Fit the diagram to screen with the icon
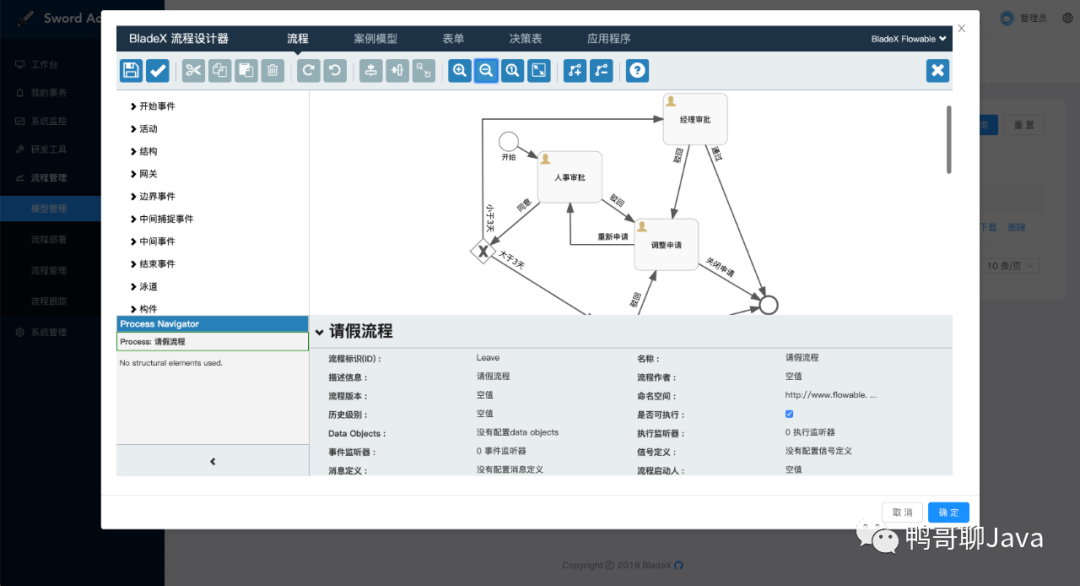The image size is (1080, 586). point(539,70)
